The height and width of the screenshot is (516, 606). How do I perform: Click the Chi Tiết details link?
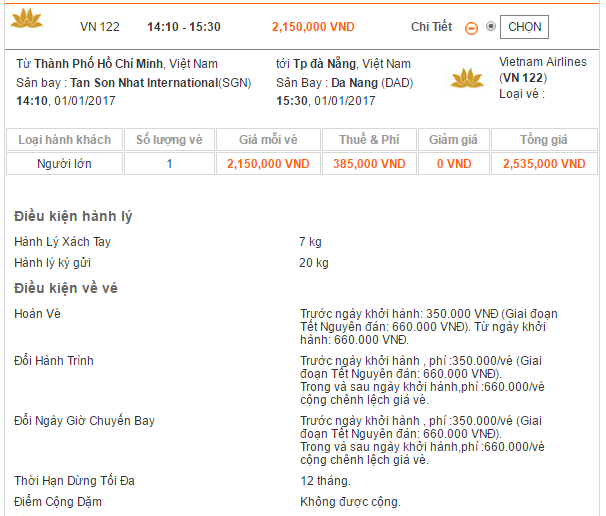(431, 27)
